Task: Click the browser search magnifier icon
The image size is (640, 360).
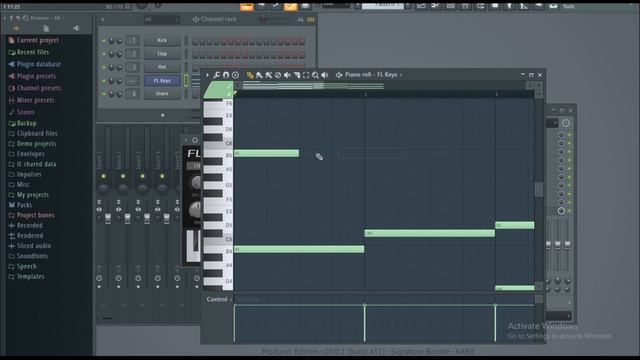Action: tap(25, 18)
